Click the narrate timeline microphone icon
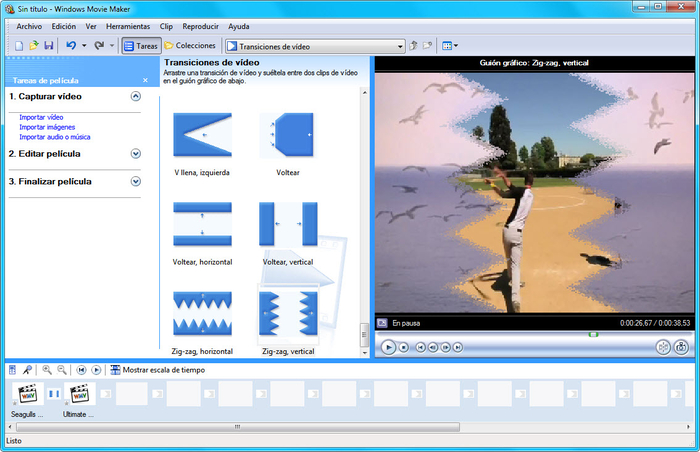Image resolution: width=700 pixels, height=452 pixels. pos(27,370)
